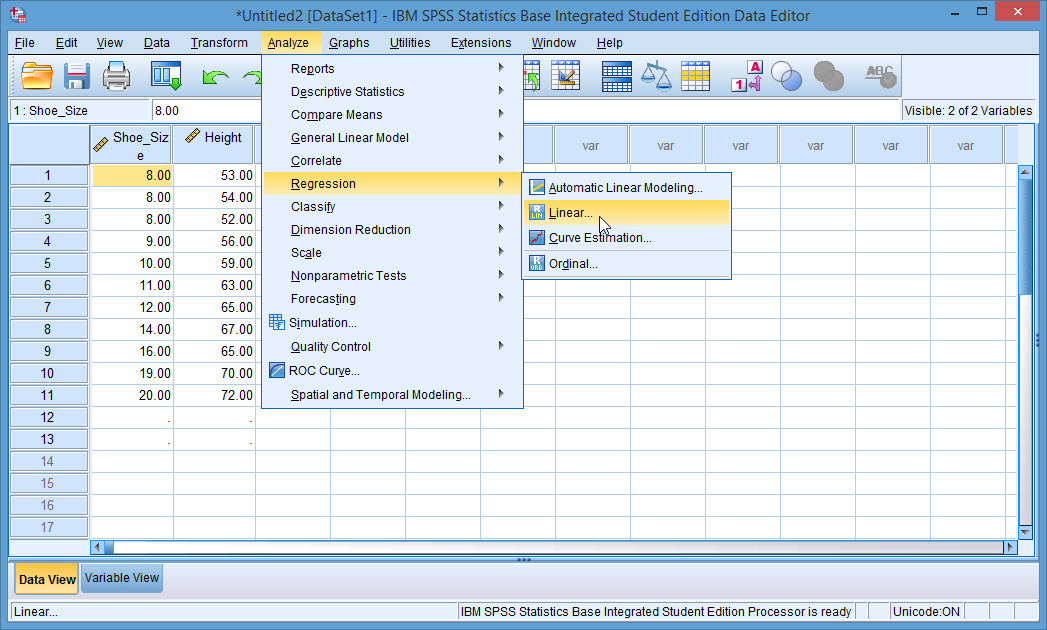Viewport: 1047px width, 630px height.
Task: Undo the last action
Action: tap(215, 77)
